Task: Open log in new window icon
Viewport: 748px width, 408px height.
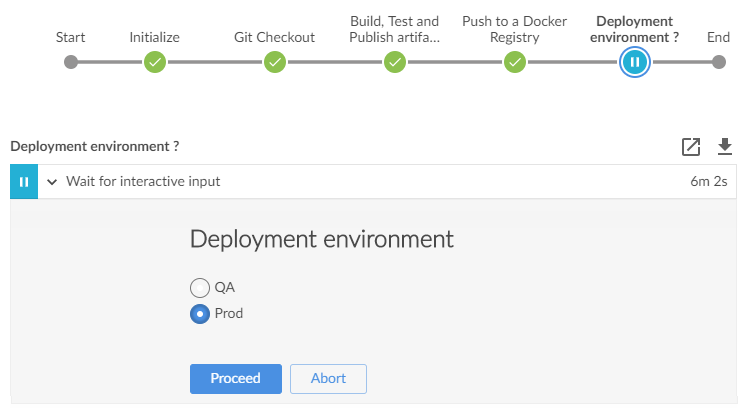Action: click(x=691, y=147)
